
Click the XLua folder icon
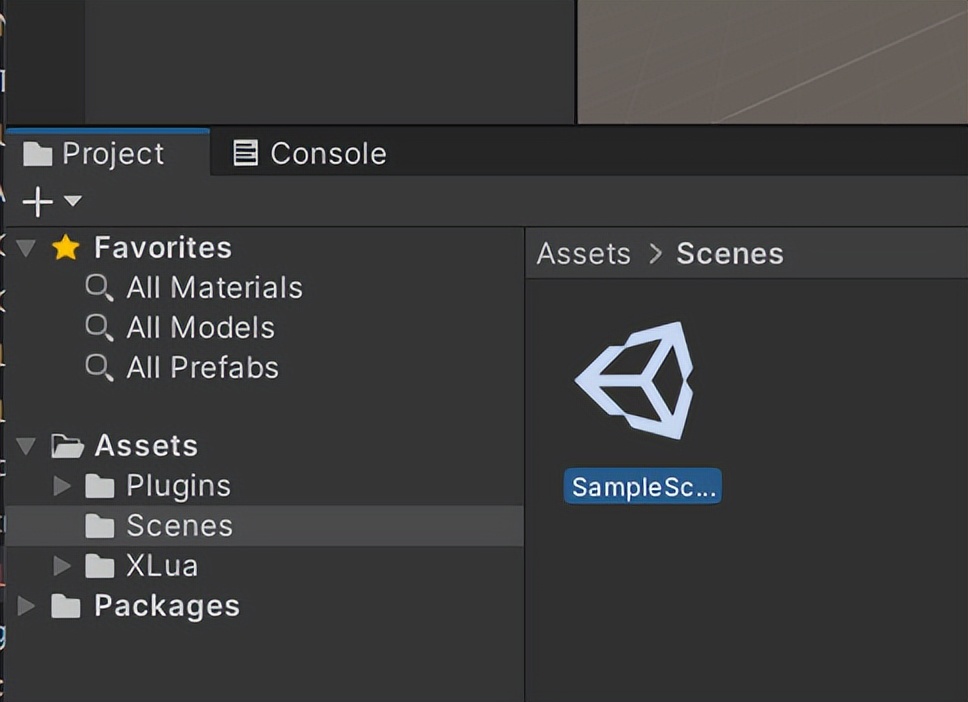click(x=99, y=566)
